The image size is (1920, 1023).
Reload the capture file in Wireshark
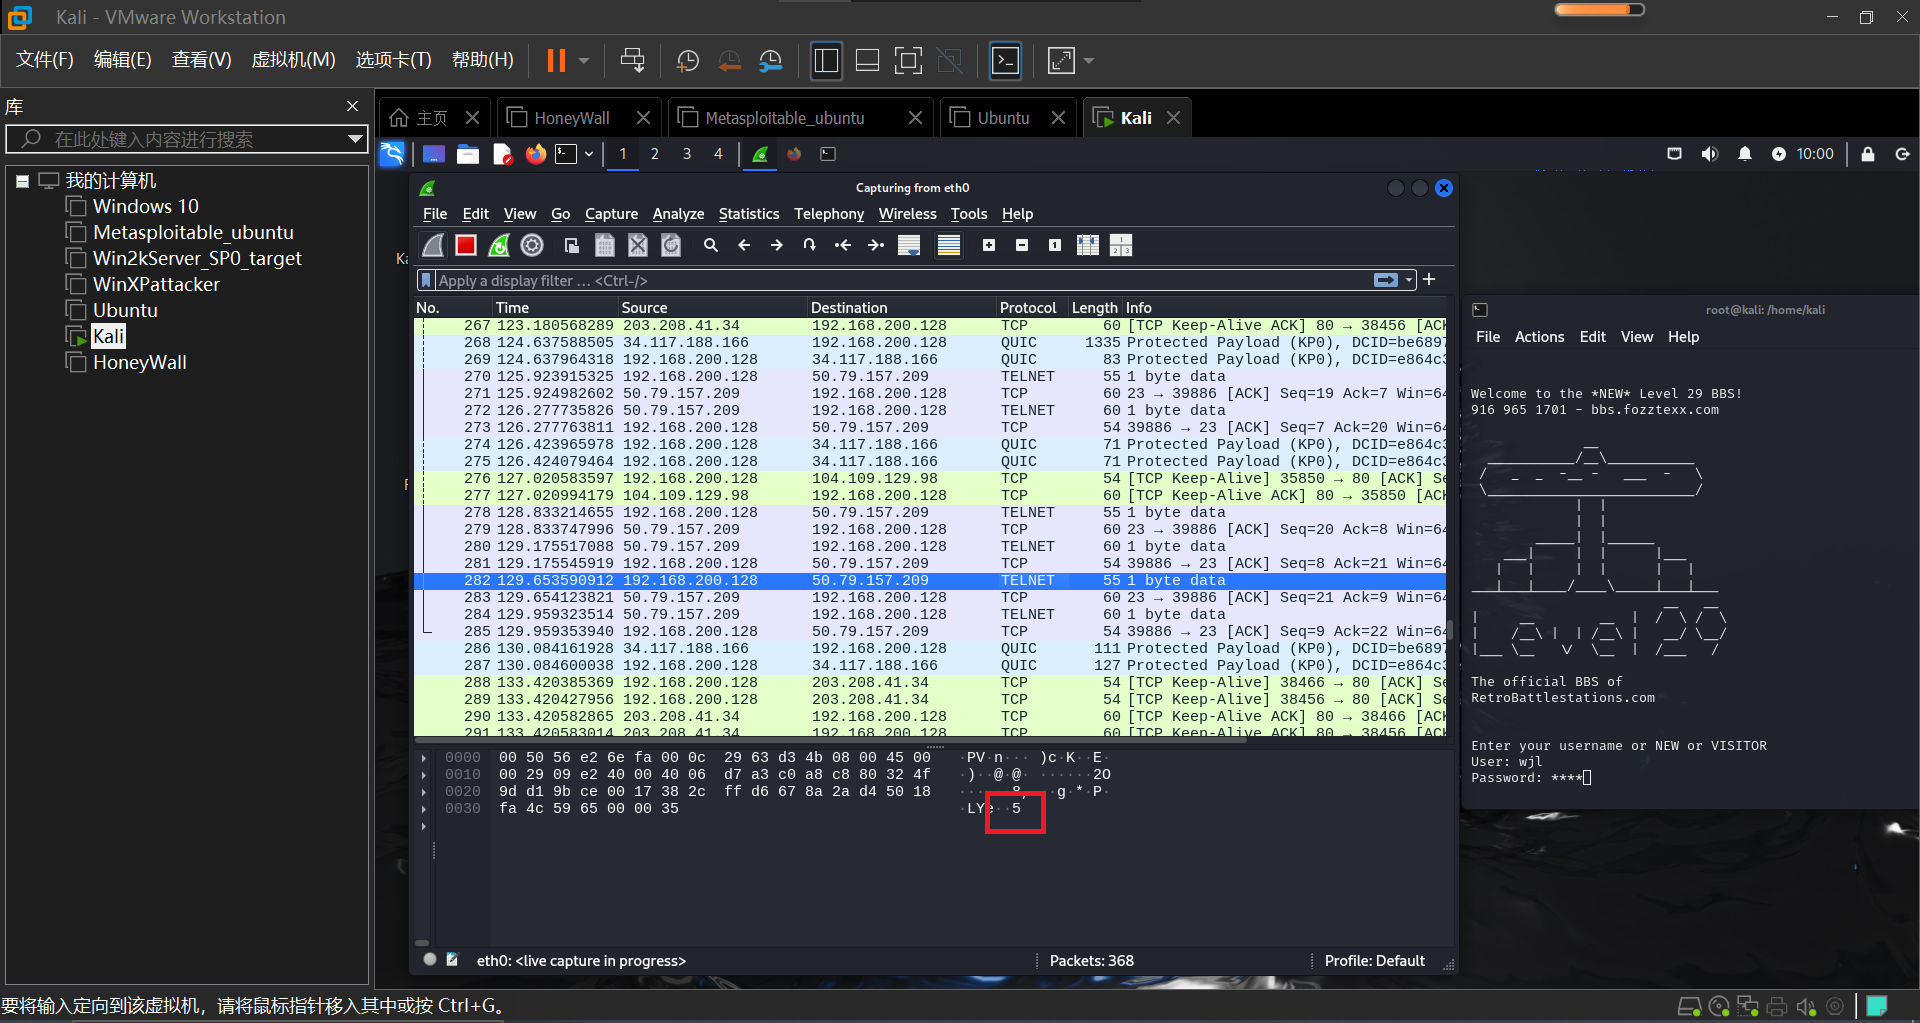click(671, 245)
